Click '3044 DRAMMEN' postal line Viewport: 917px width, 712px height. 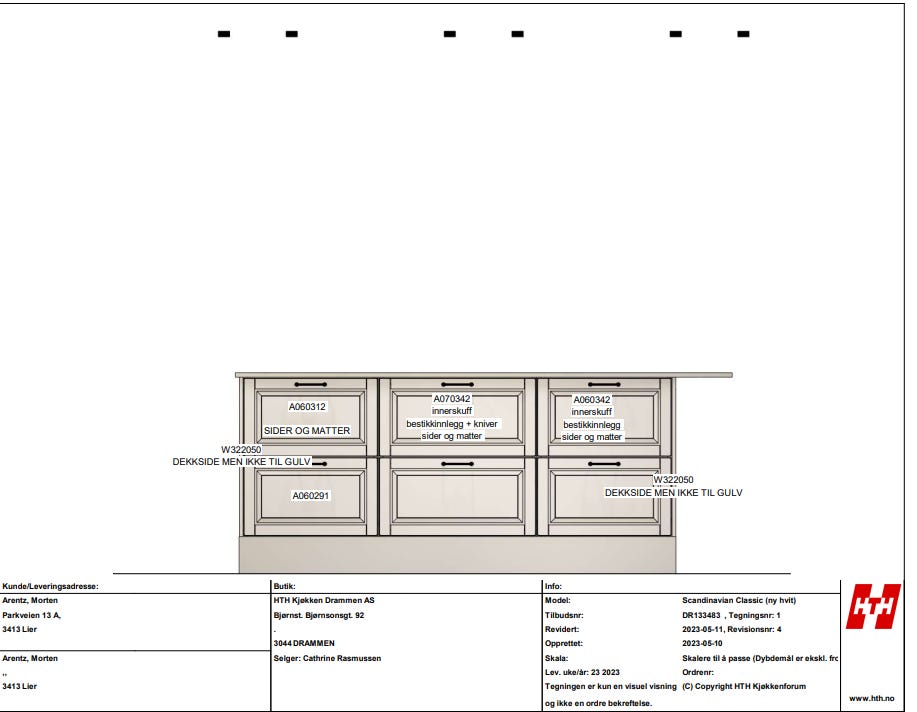[x=304, y=643]
